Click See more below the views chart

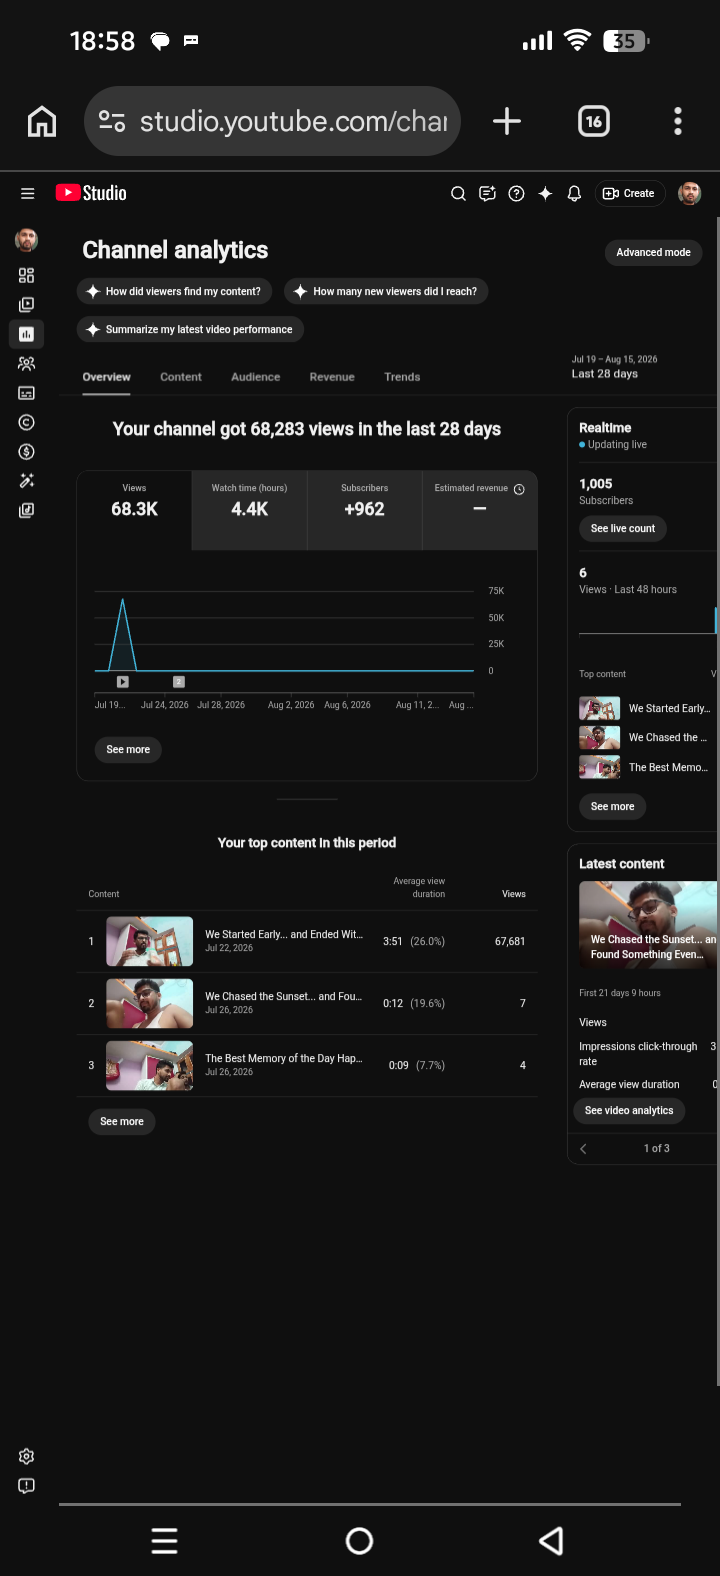tap(128, 750)
